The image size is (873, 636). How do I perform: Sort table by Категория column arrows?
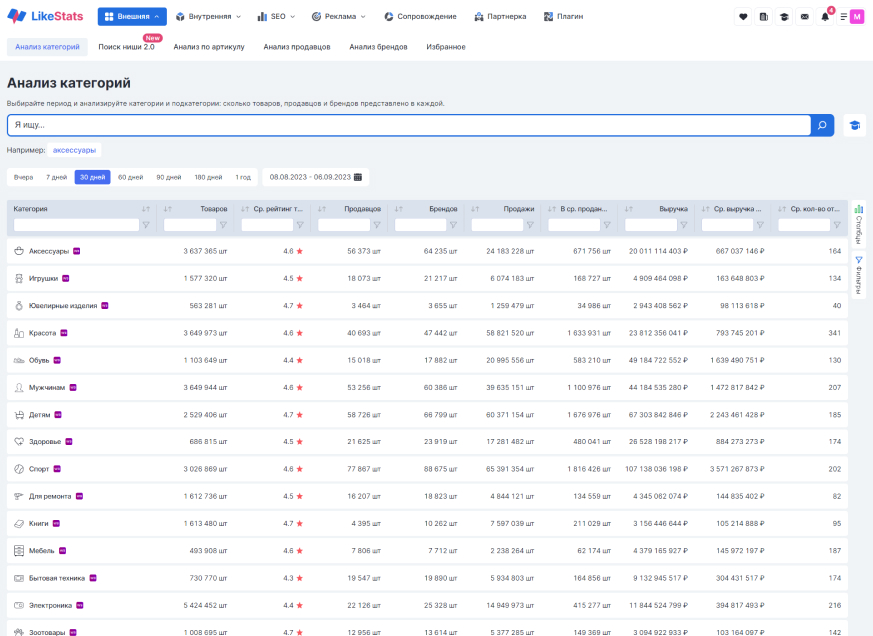coord(146,209)
